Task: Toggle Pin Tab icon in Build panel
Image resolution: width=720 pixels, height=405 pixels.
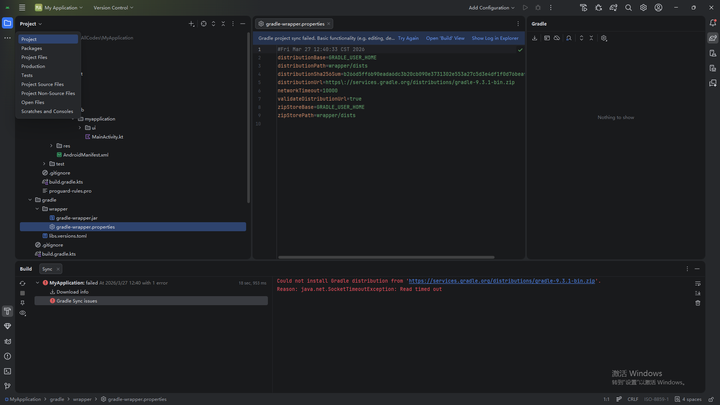Action: point(22,303)
